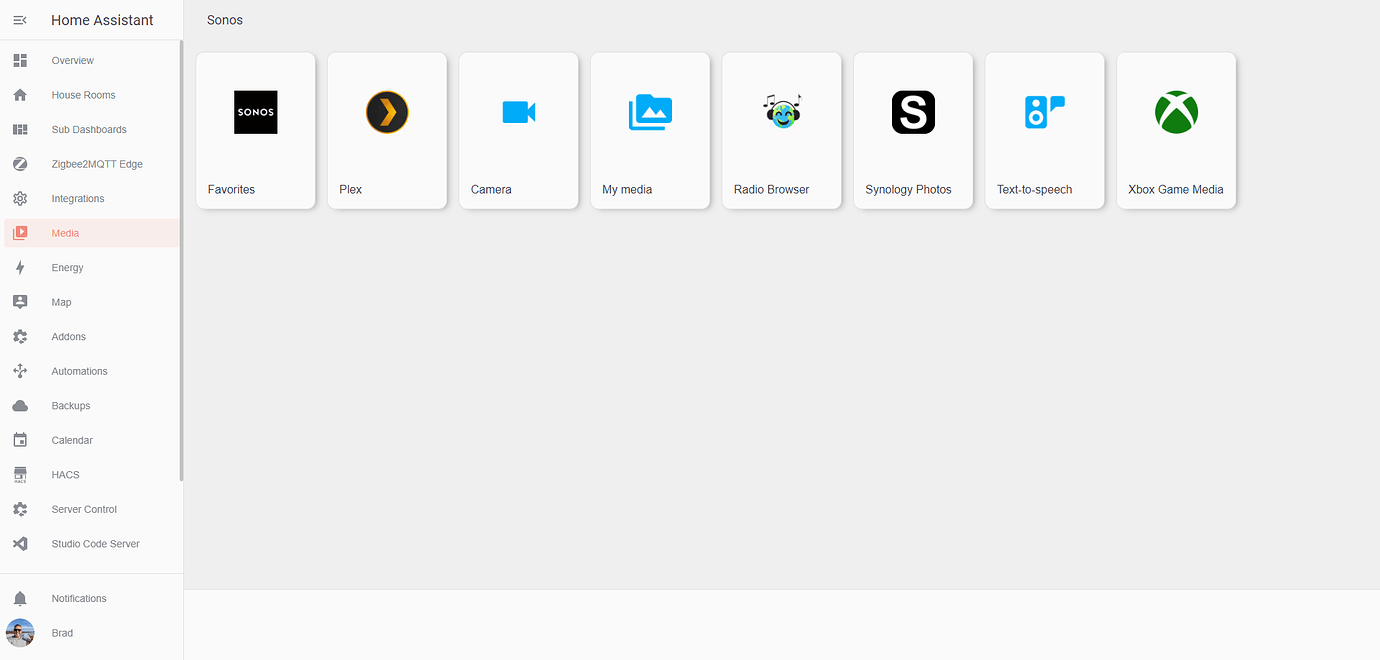
Task: Open the Overview dashboard
Action: 20,60
